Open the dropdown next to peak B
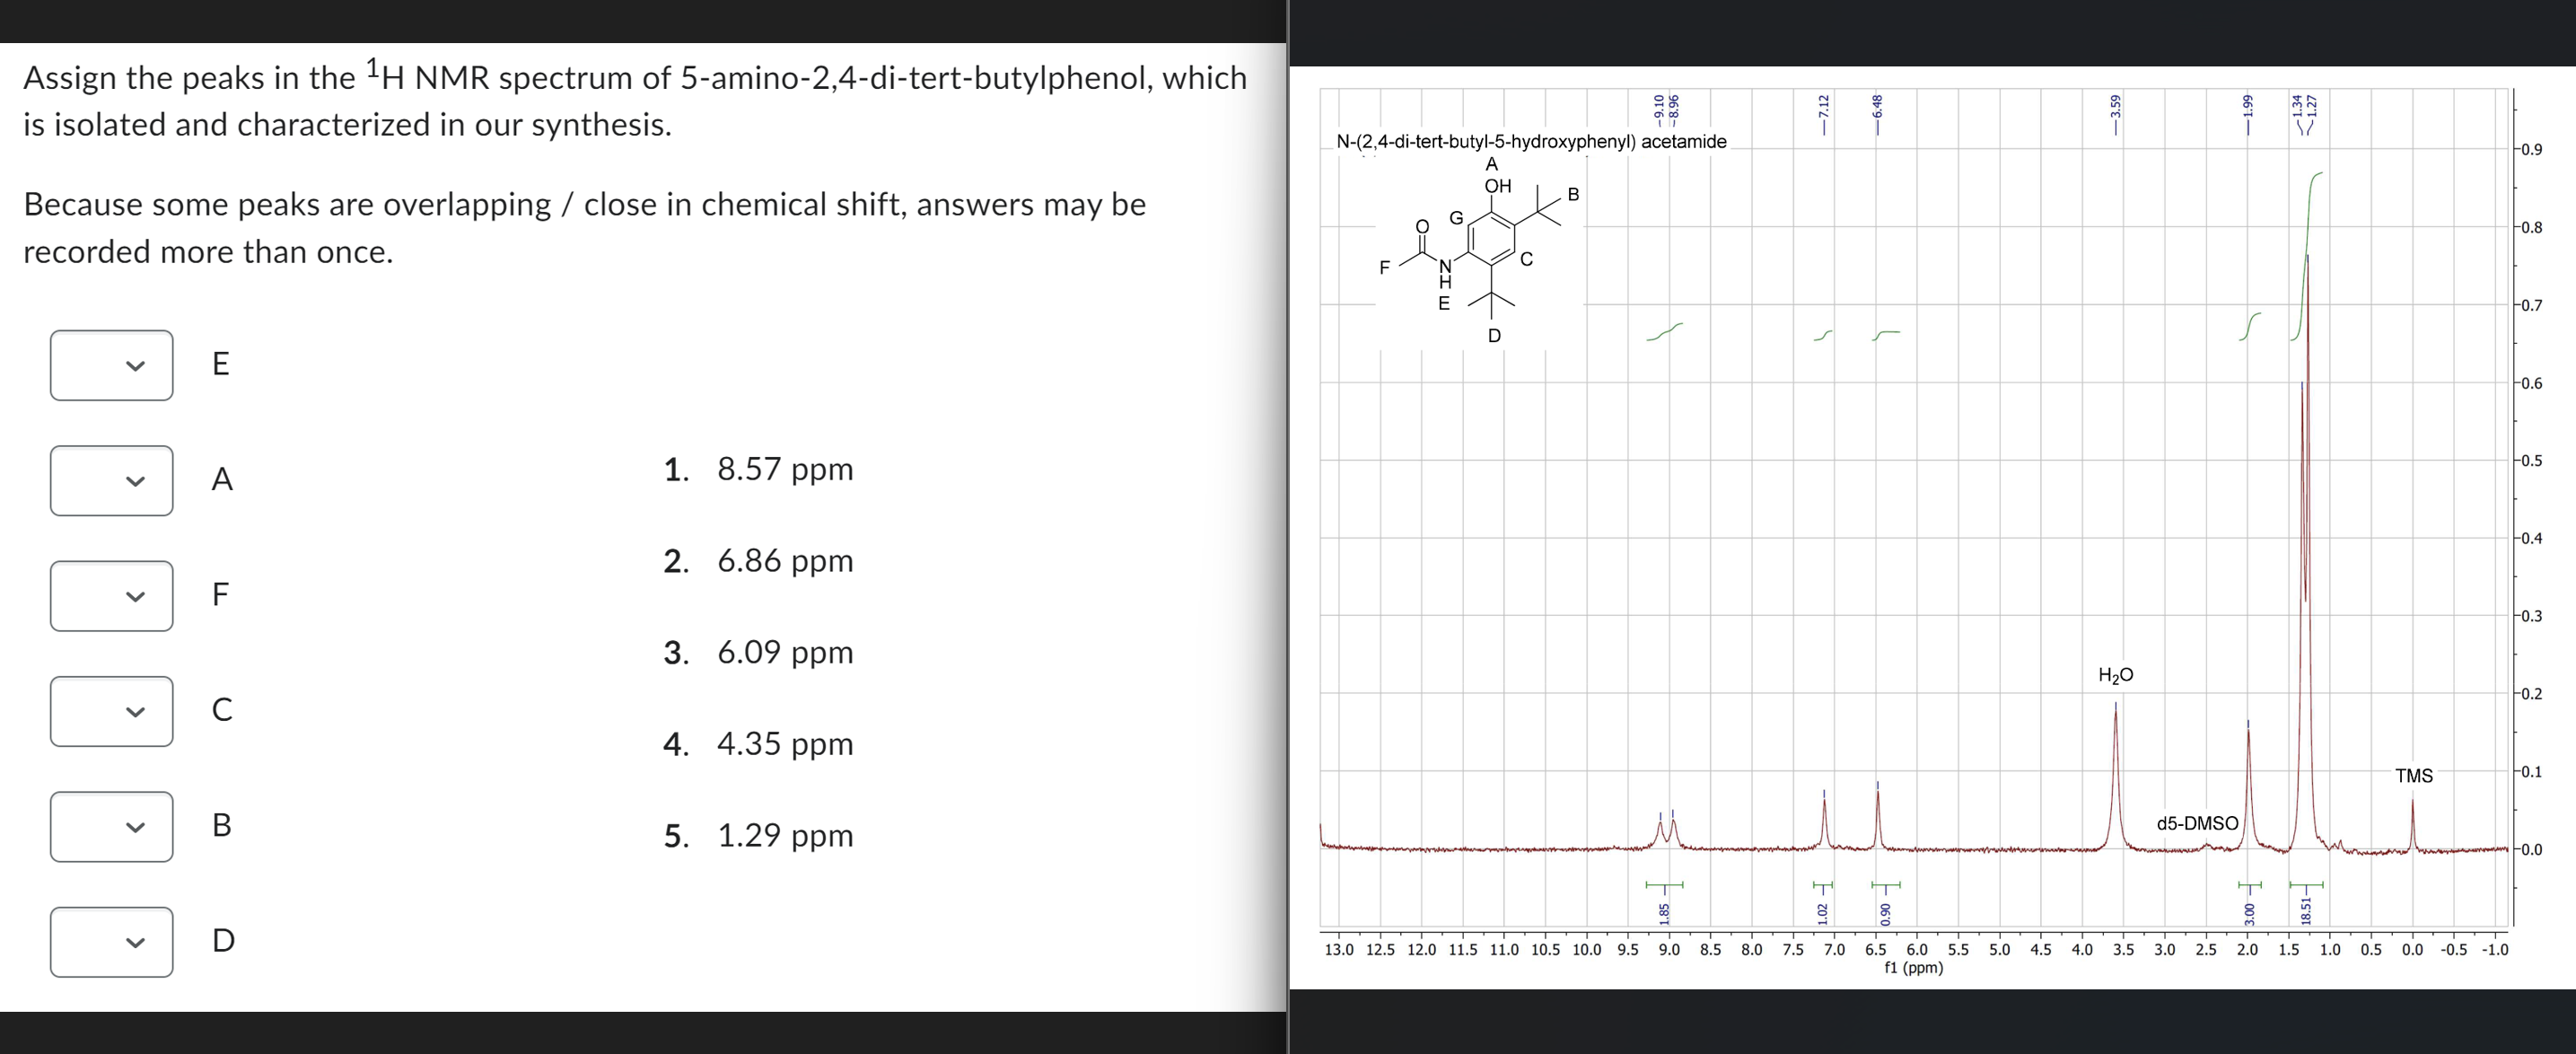2576x1054 pixels. point(110,826)
